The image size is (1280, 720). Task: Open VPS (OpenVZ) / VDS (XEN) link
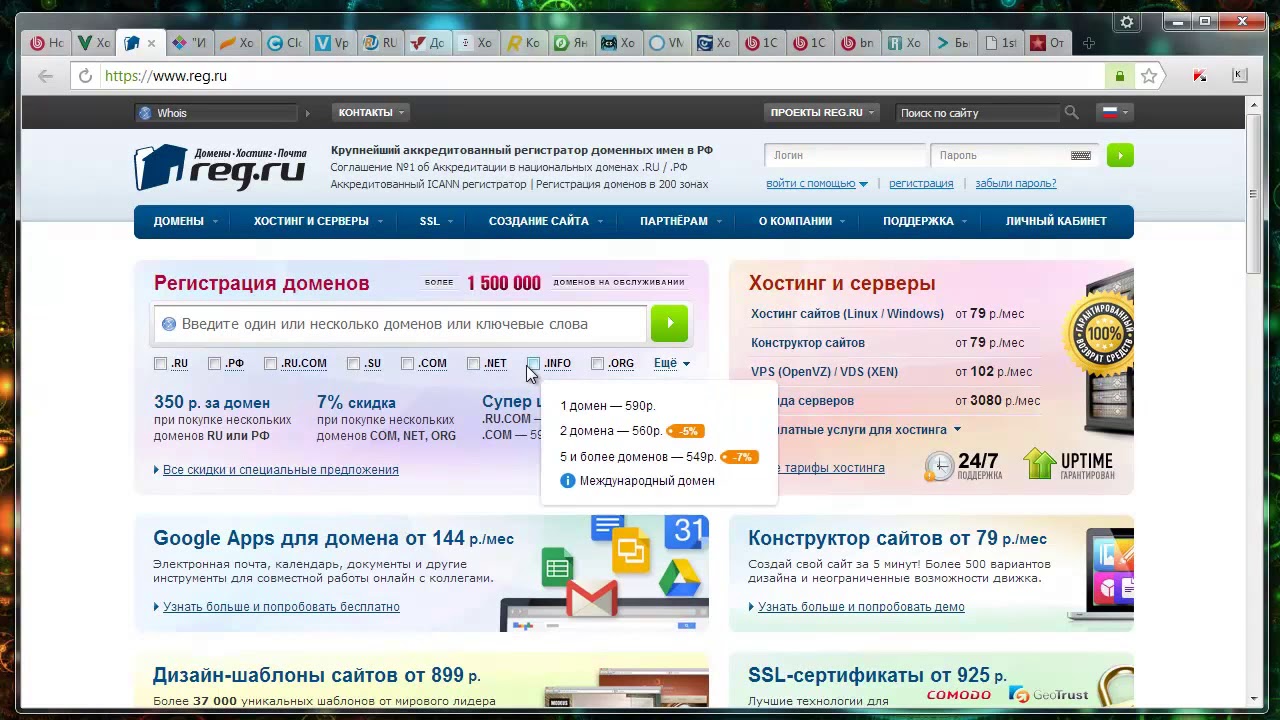click(824, 372)
